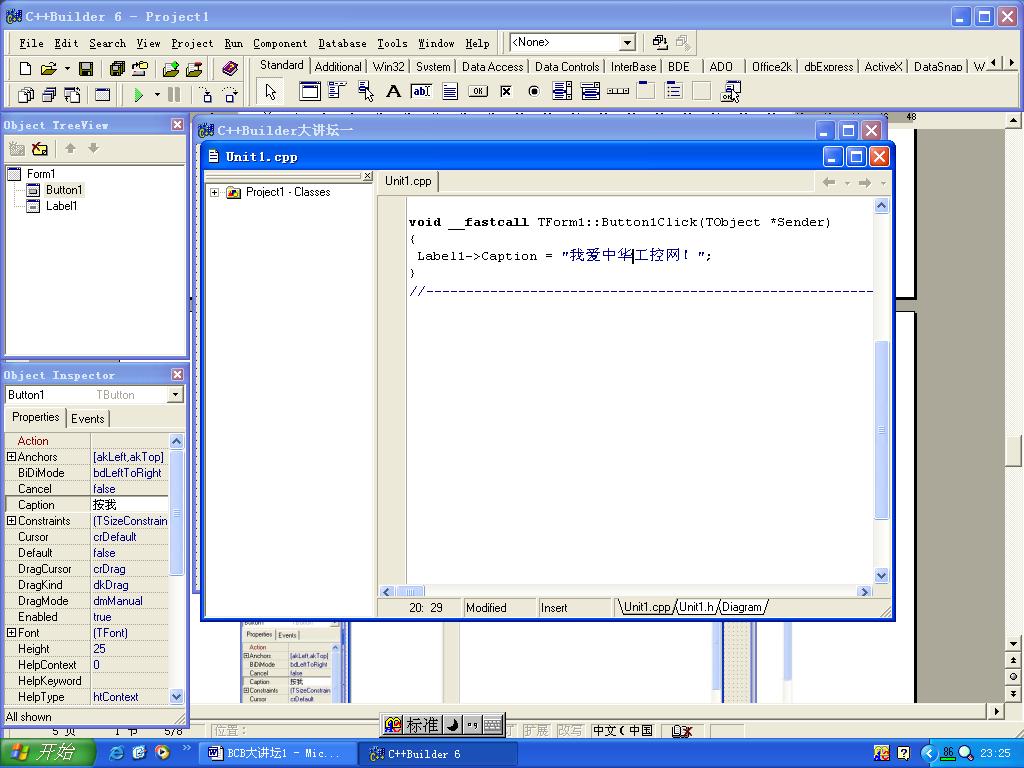Click the New Form icon
The image size is (1024, 768).
coord(103,95)
